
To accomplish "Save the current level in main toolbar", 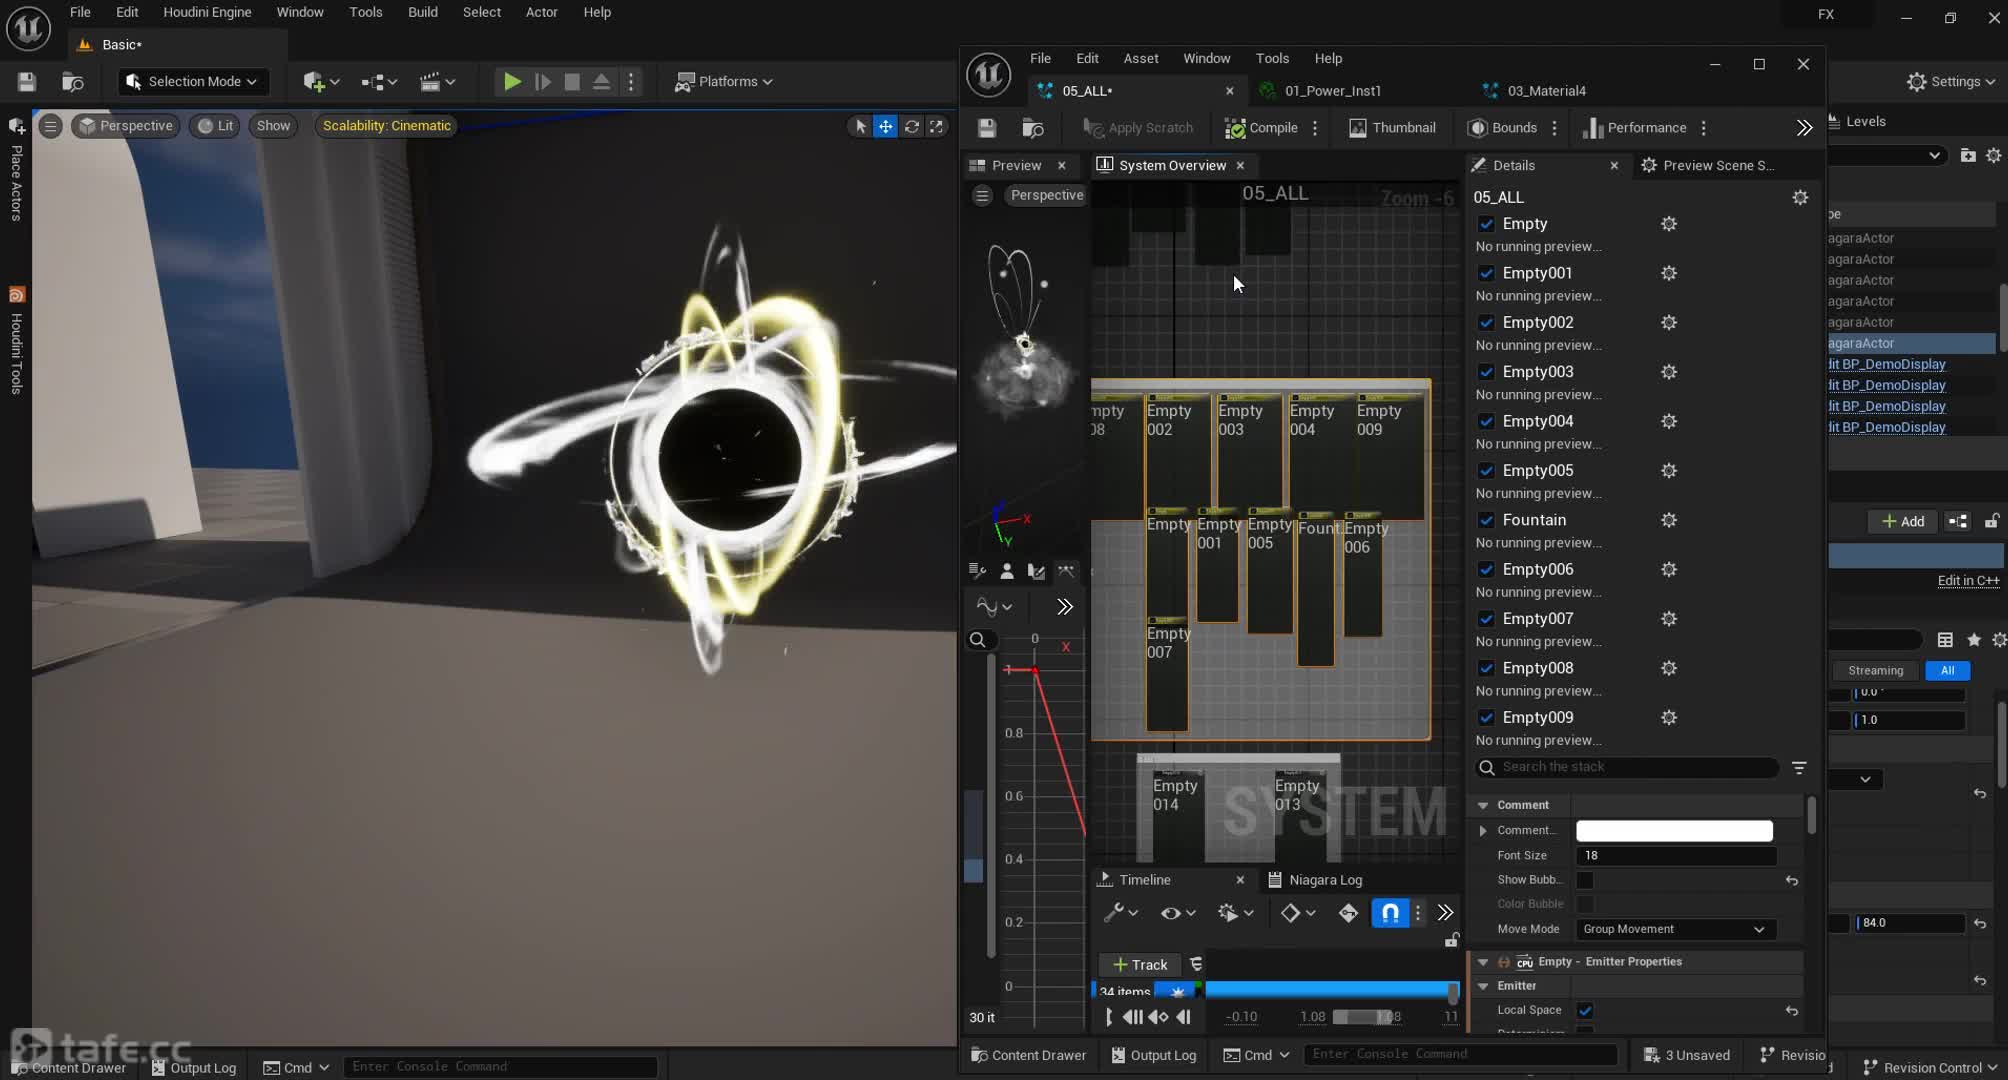I will pyautogui.click(x=27, y=82).
